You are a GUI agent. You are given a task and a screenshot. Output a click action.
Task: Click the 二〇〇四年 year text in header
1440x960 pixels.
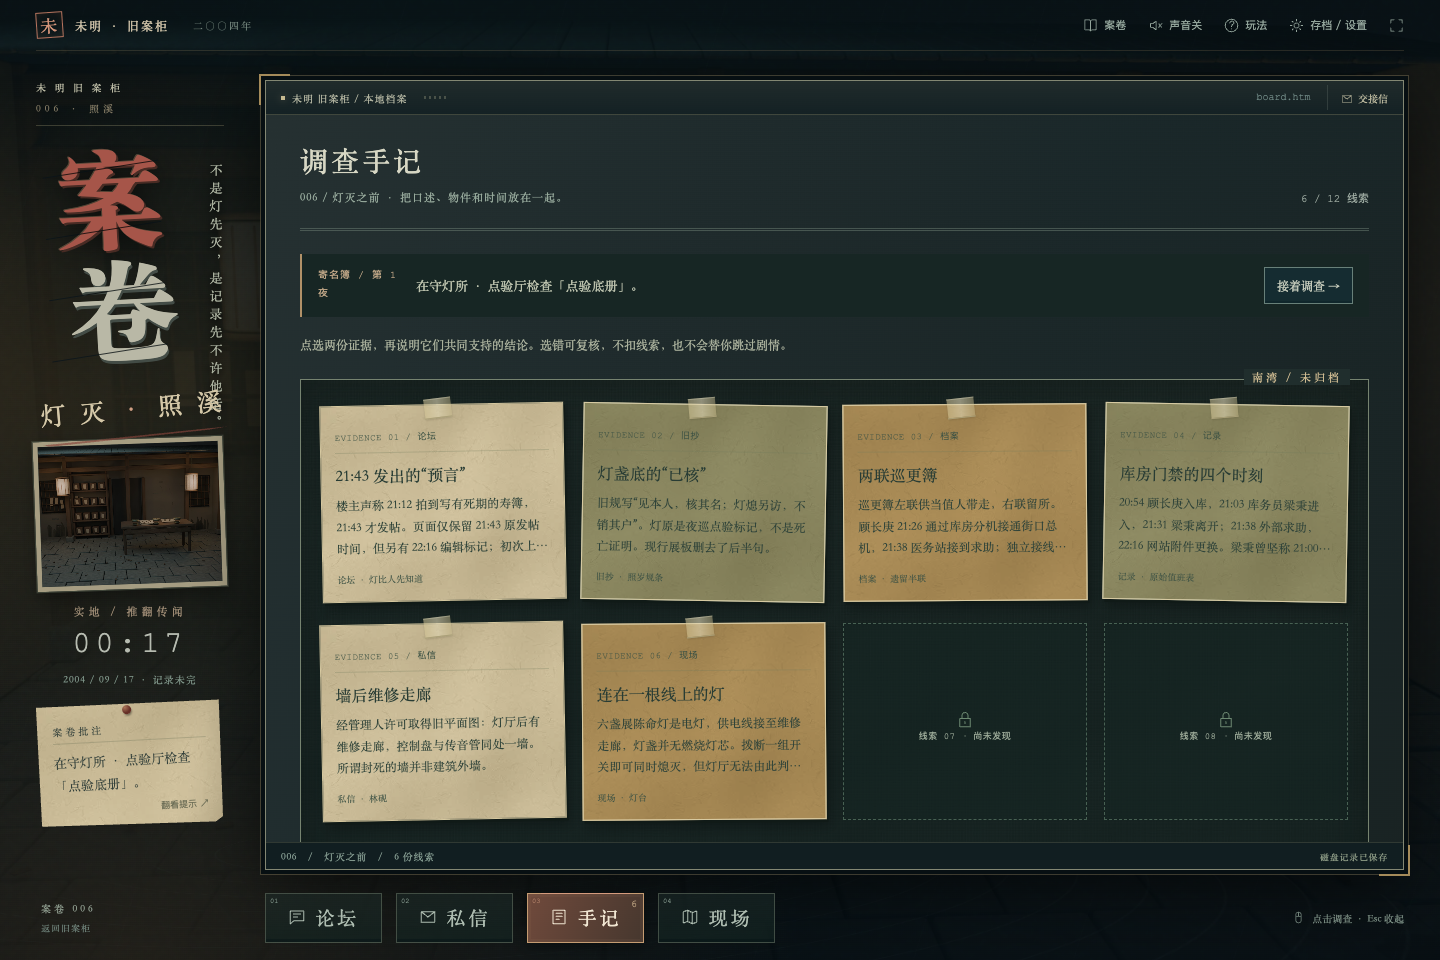point(222,26)
